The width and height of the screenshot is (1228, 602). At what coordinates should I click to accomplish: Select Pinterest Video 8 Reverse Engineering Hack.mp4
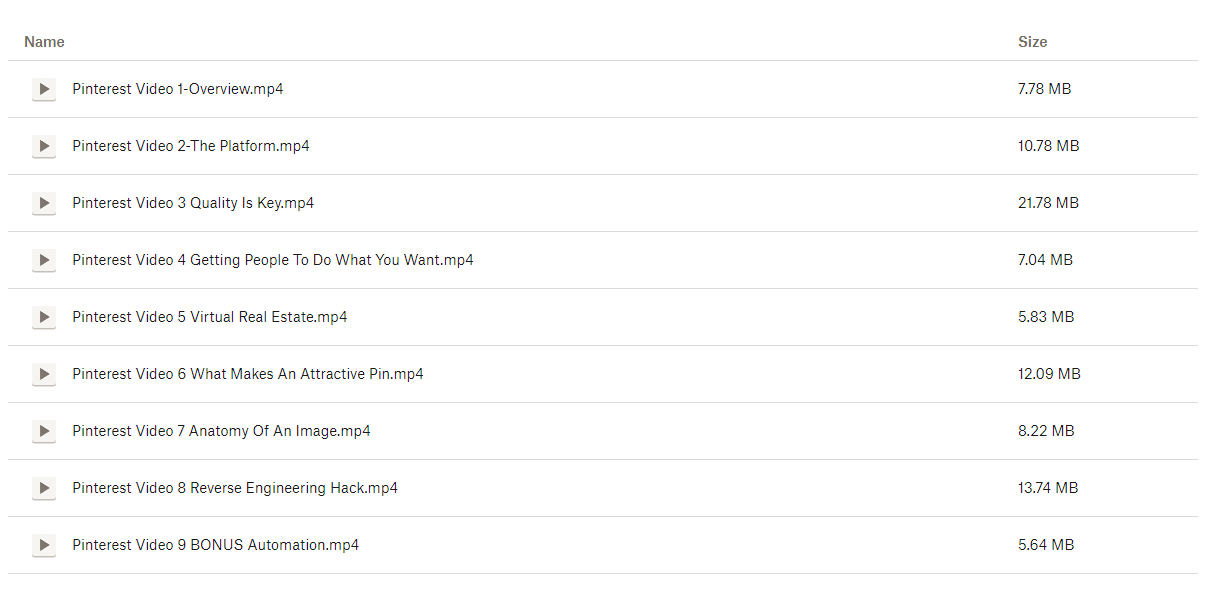click(235, 488)
